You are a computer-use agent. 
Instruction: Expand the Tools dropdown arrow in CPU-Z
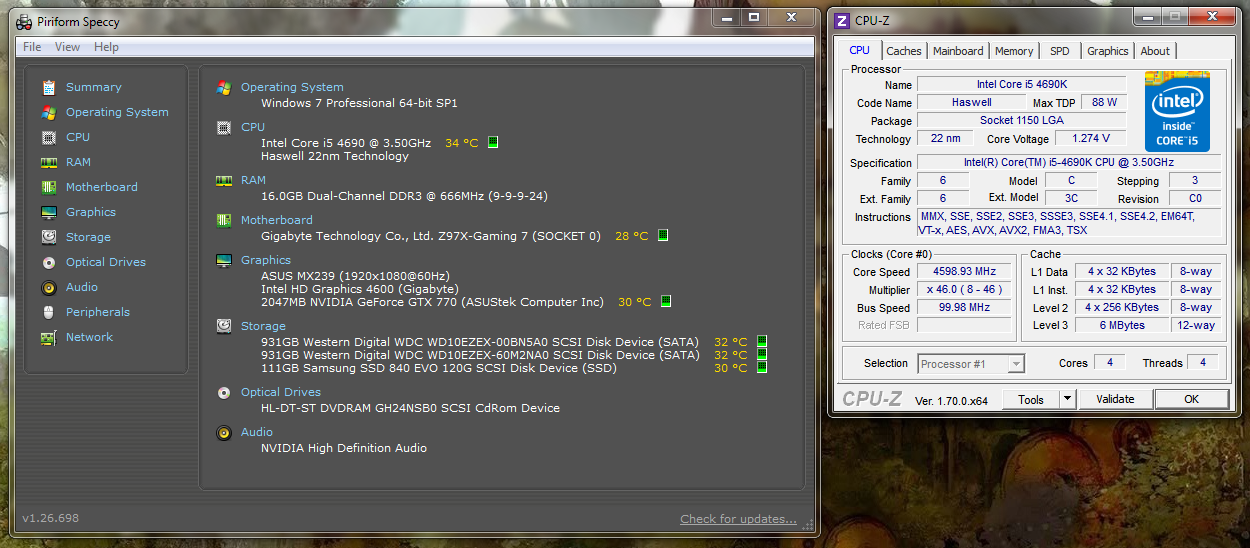(x=1068, y=399)
